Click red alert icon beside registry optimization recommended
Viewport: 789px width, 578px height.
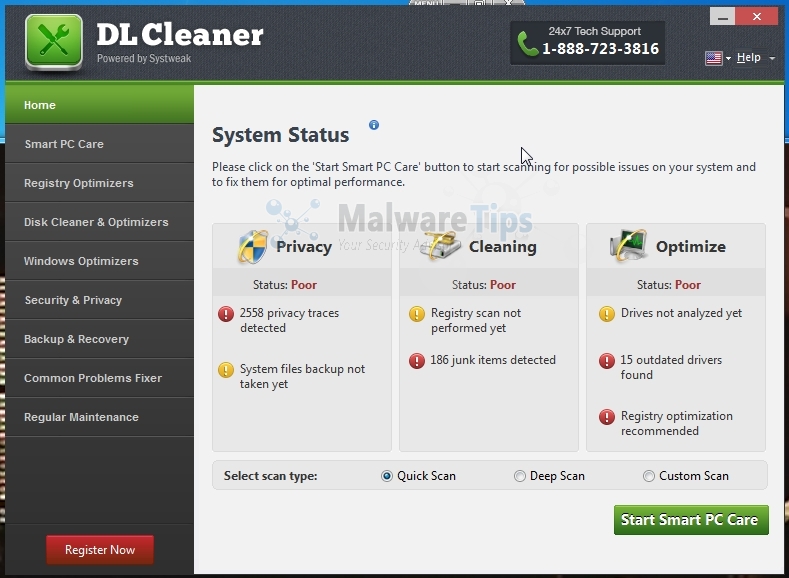tap(607, 417)
